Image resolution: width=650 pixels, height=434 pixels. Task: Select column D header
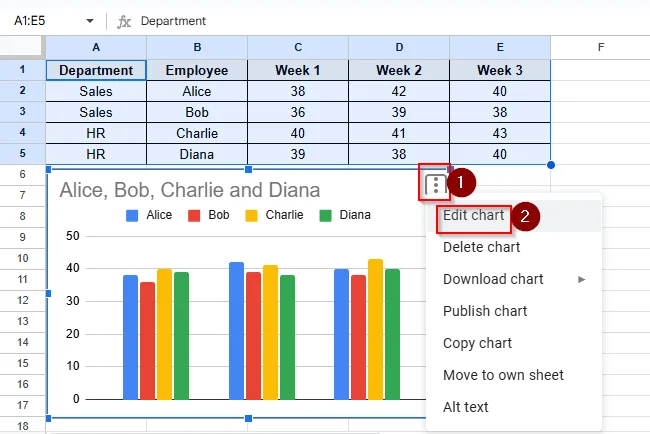tap(399, 47)
